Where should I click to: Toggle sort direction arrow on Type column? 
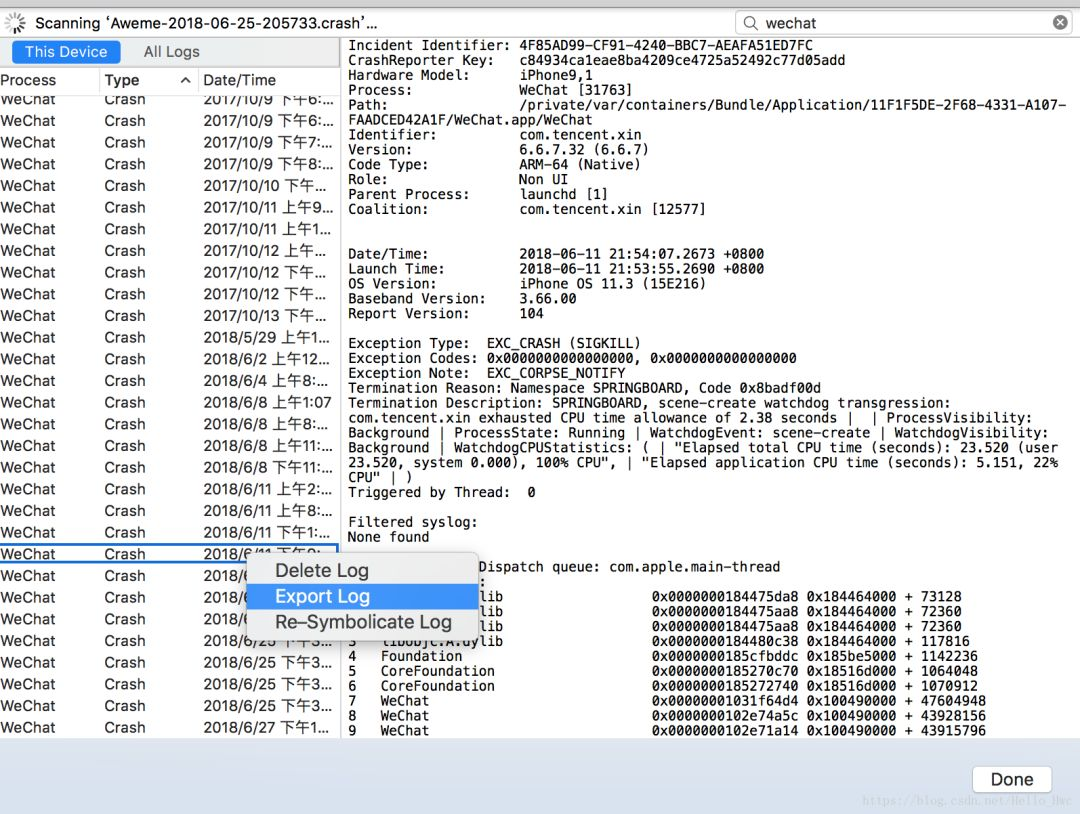click(x=185, y=80)
